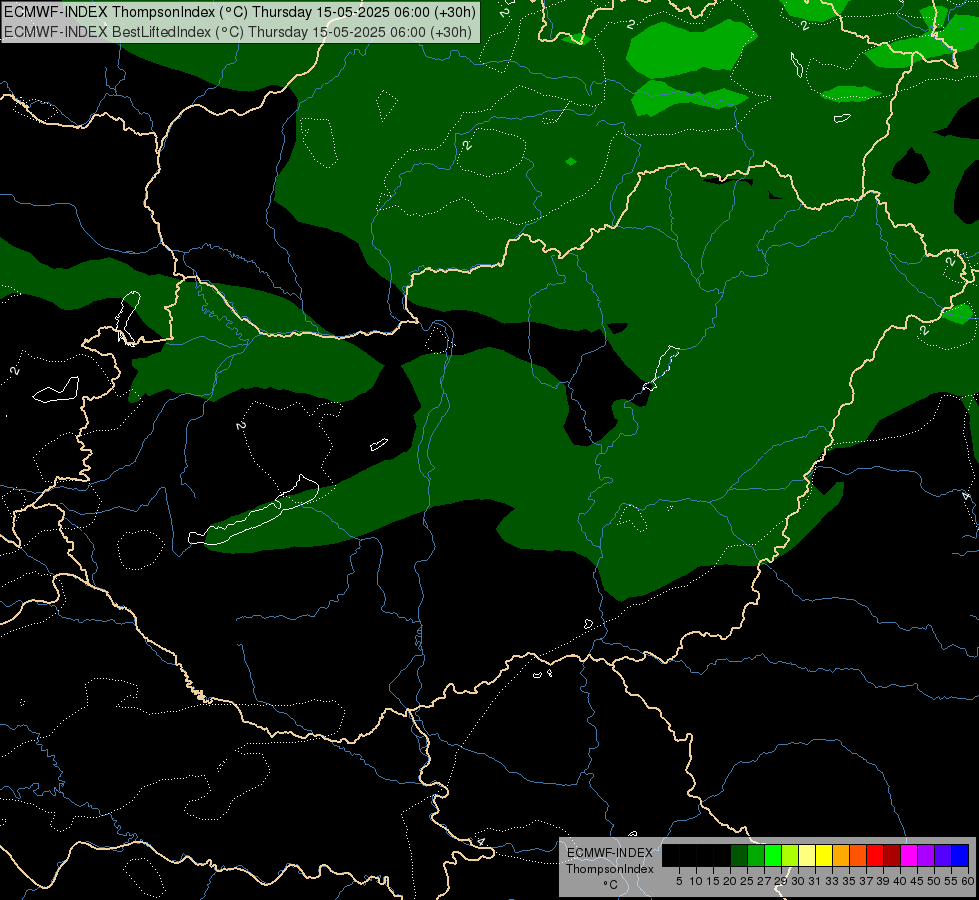Click the pale yellow 30–31 legend swatch
Viewport: 979px width, 900px height.
pyautogui.click(x=807, y=855)
